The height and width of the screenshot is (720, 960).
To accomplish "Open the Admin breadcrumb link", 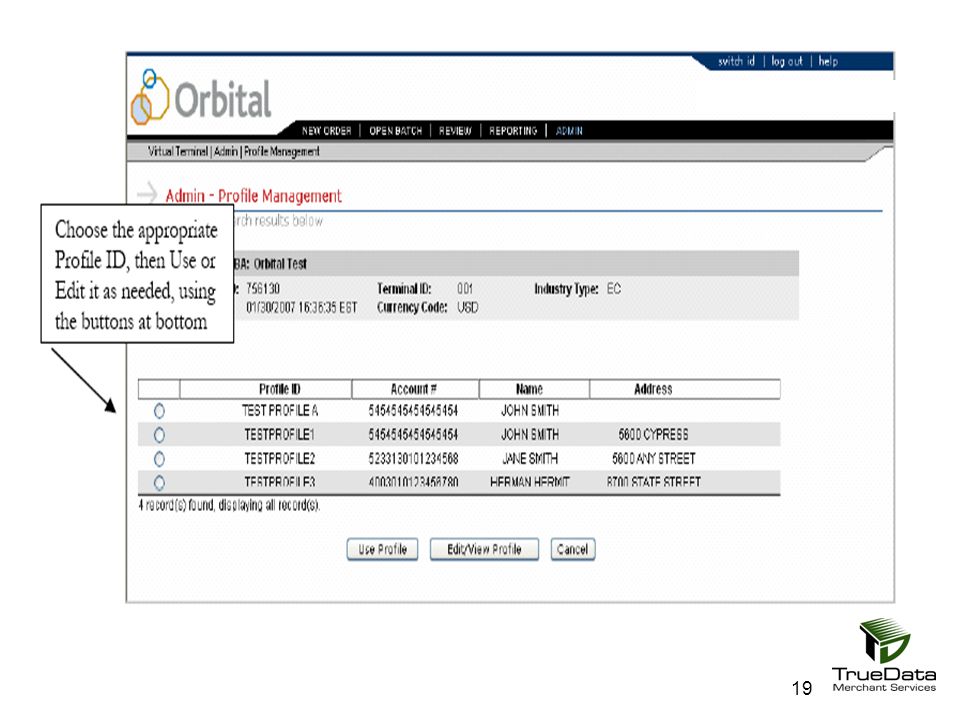I will [x=226, y=151].
